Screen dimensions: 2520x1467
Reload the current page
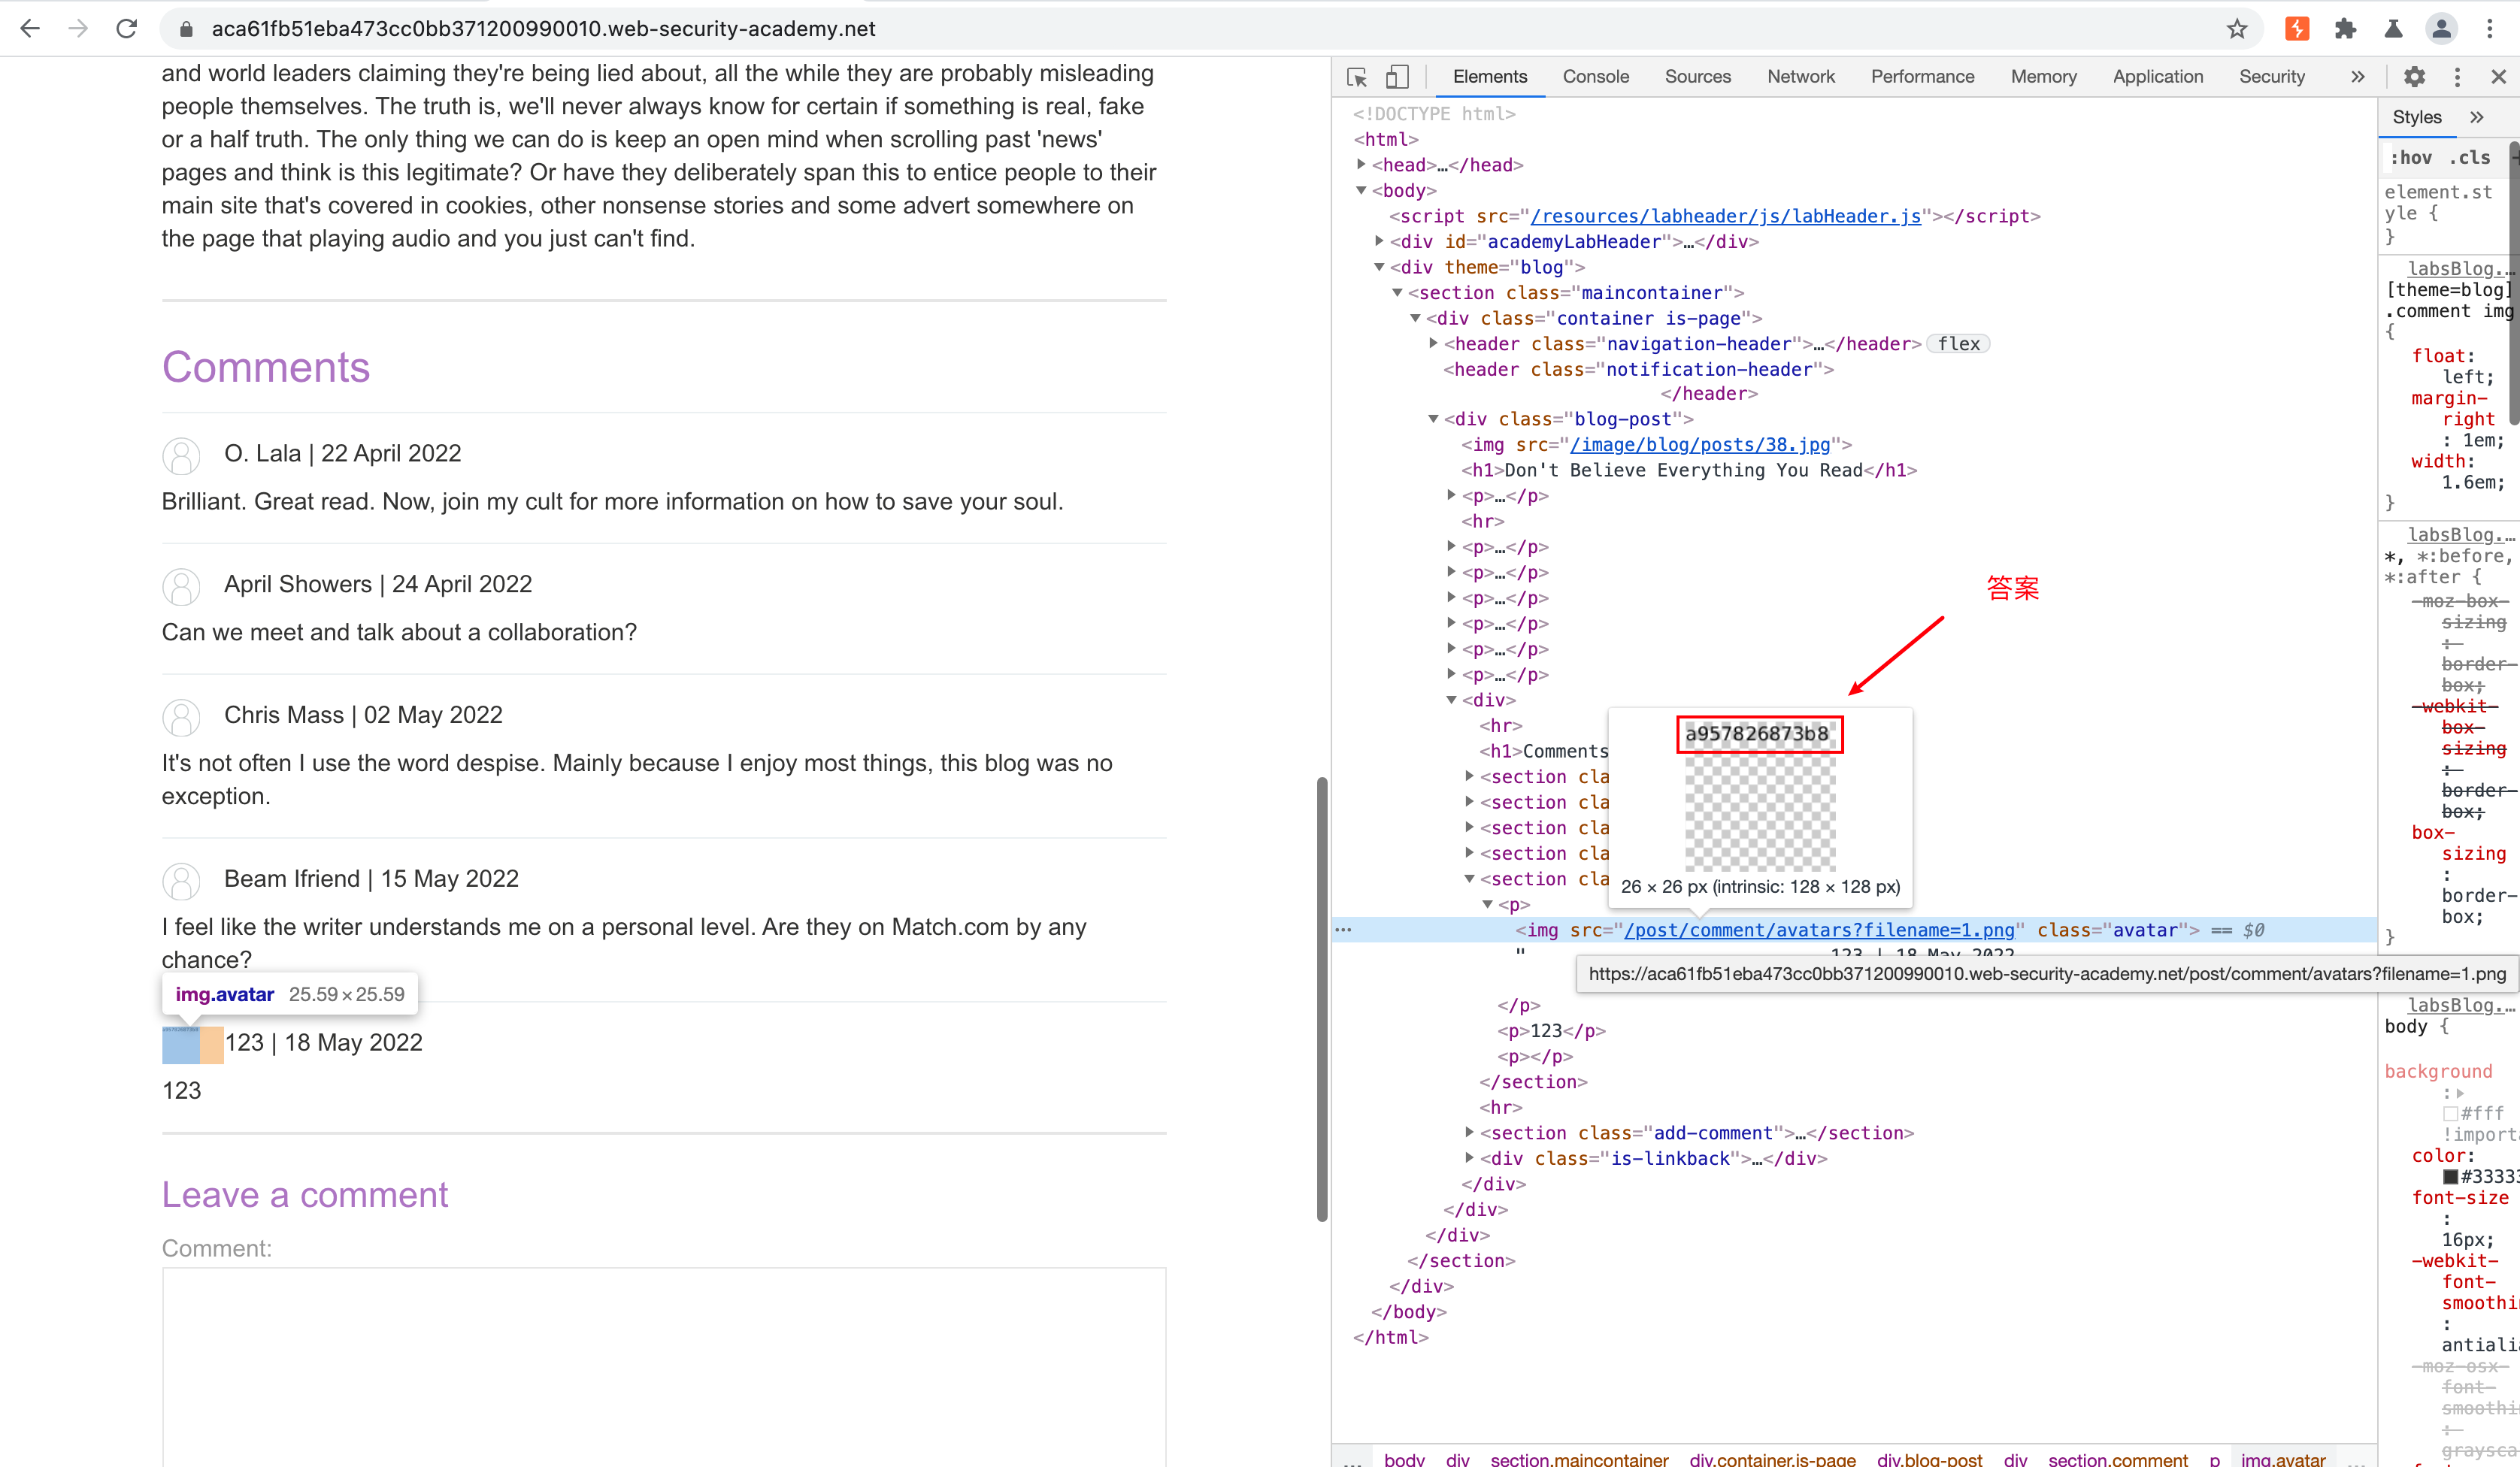[x=126, y=28]
